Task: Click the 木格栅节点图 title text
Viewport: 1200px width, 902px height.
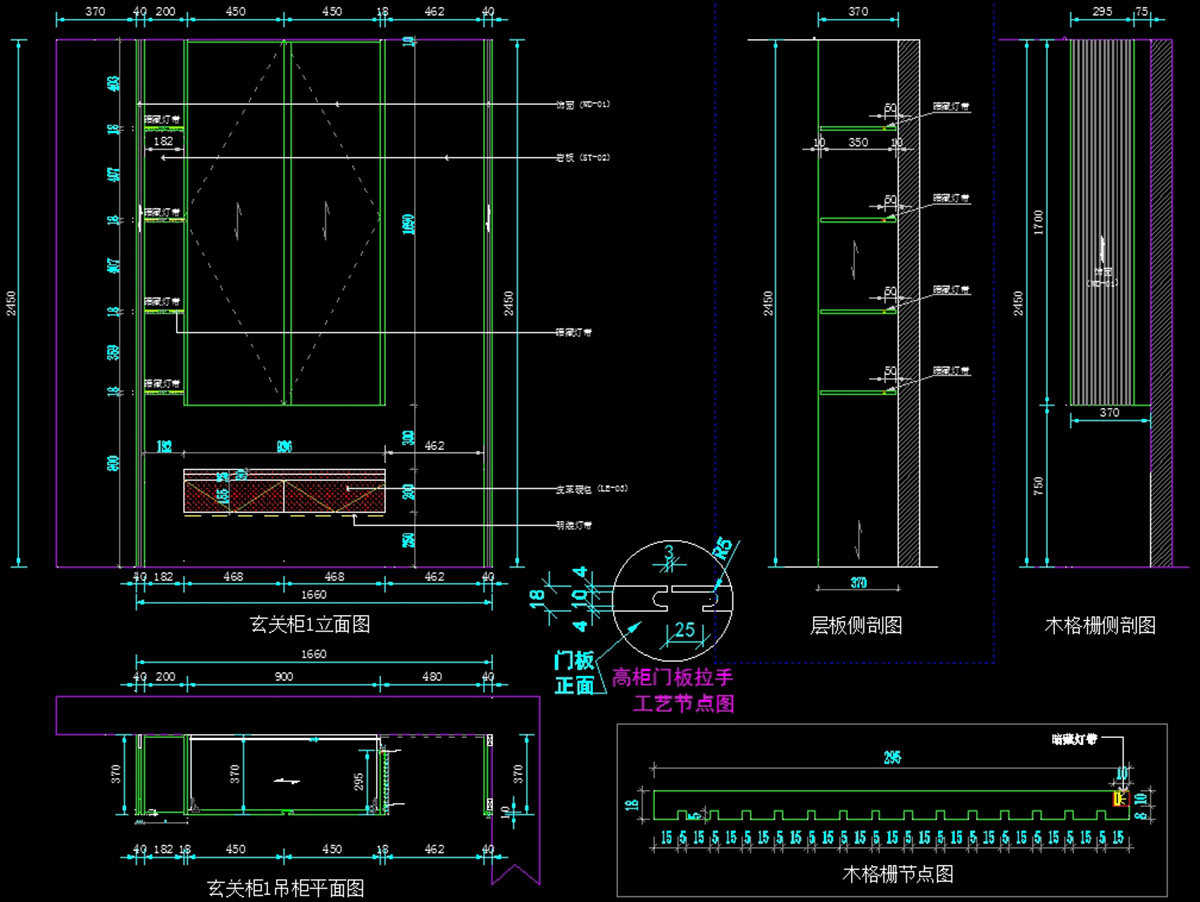Action: pos(899,874)
